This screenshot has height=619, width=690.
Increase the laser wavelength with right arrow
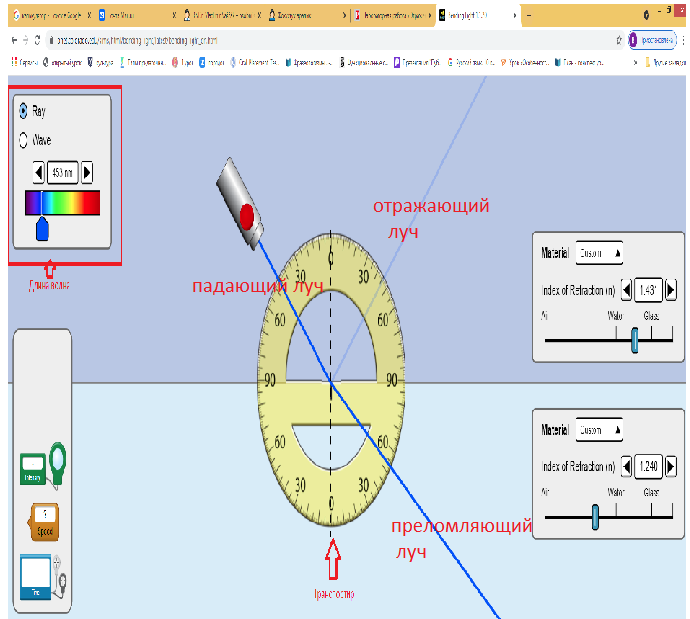(87, 172)
